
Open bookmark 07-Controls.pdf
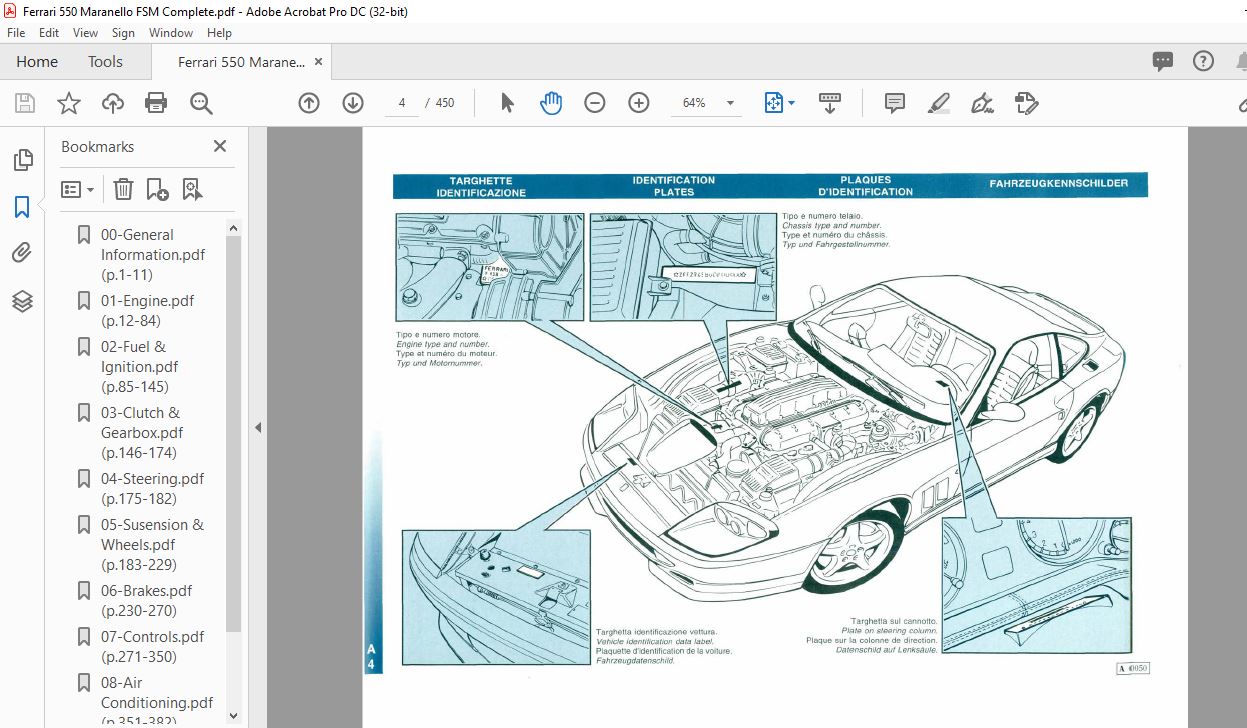tap(152, 647)
